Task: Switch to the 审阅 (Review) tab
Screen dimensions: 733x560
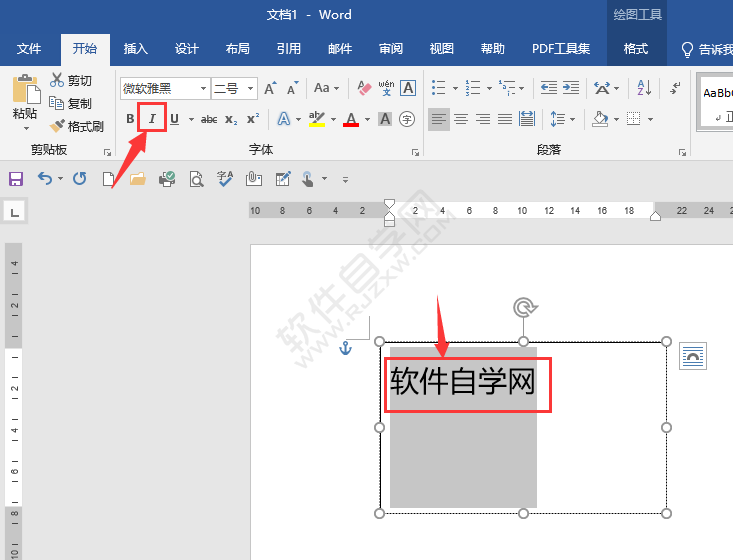Action: click(x=391, y=49)
